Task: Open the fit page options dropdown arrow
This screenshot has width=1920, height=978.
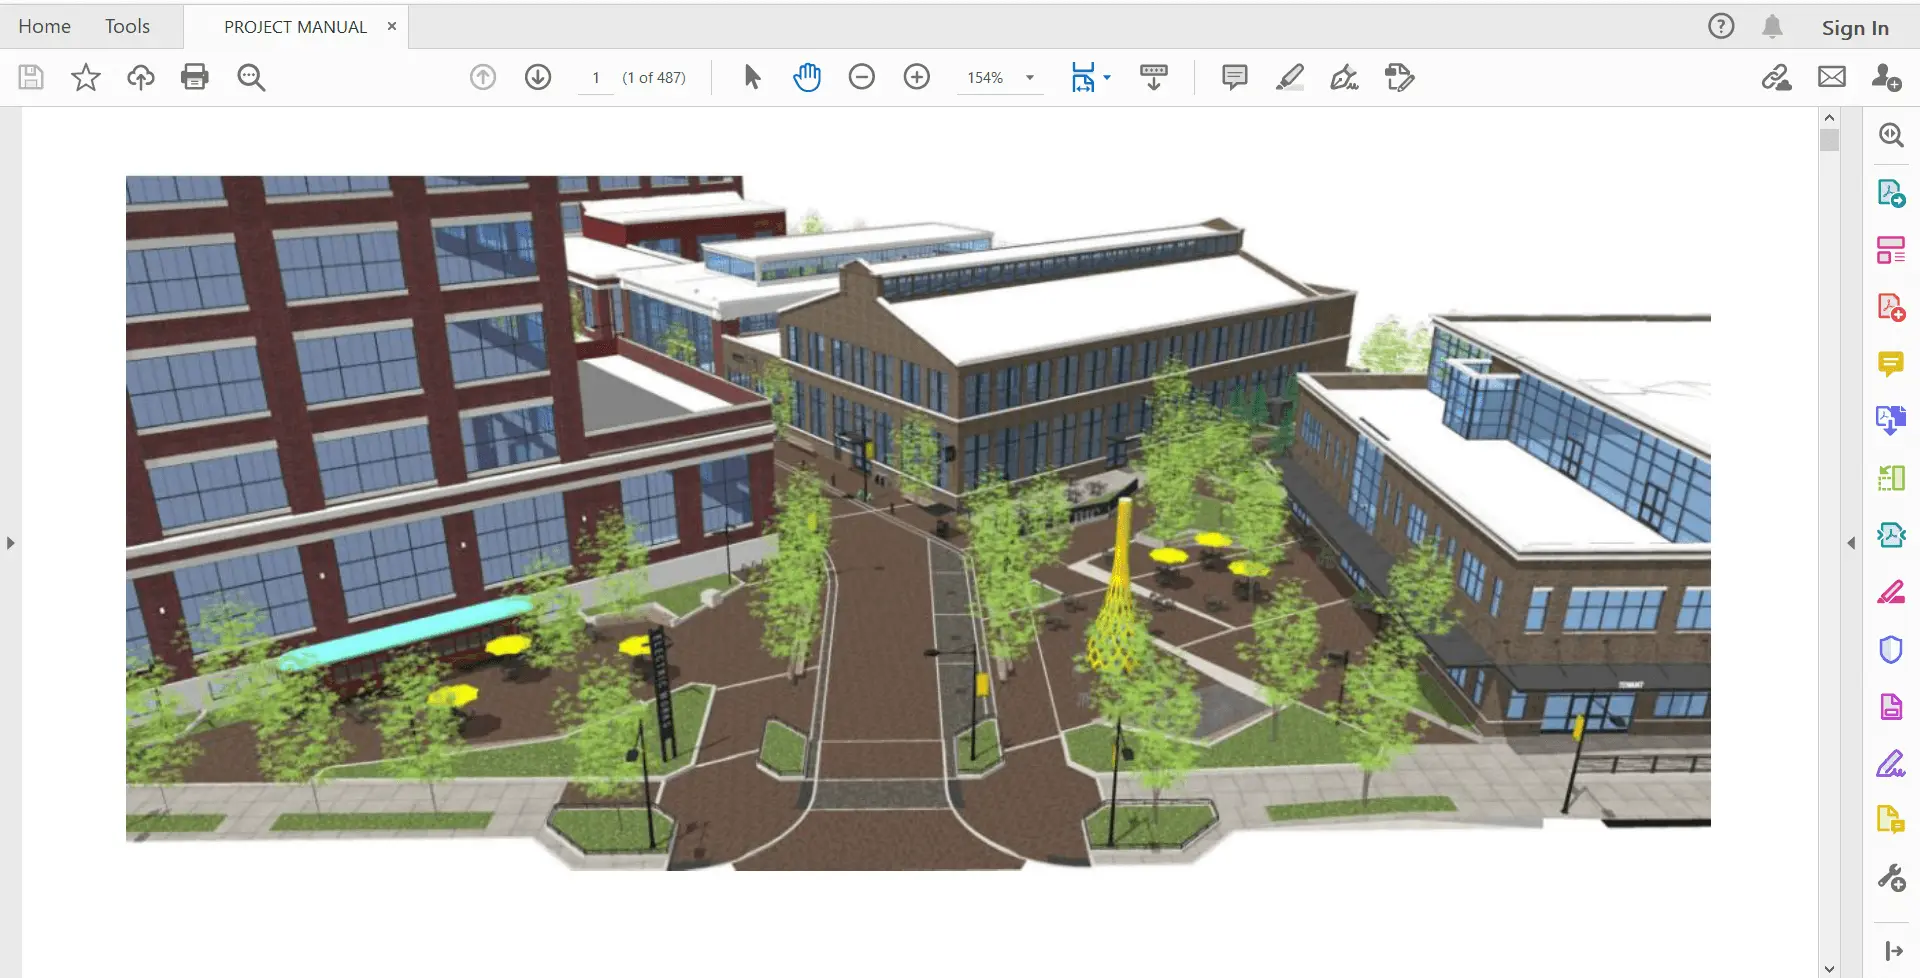Action: [x=1107, y=77]
